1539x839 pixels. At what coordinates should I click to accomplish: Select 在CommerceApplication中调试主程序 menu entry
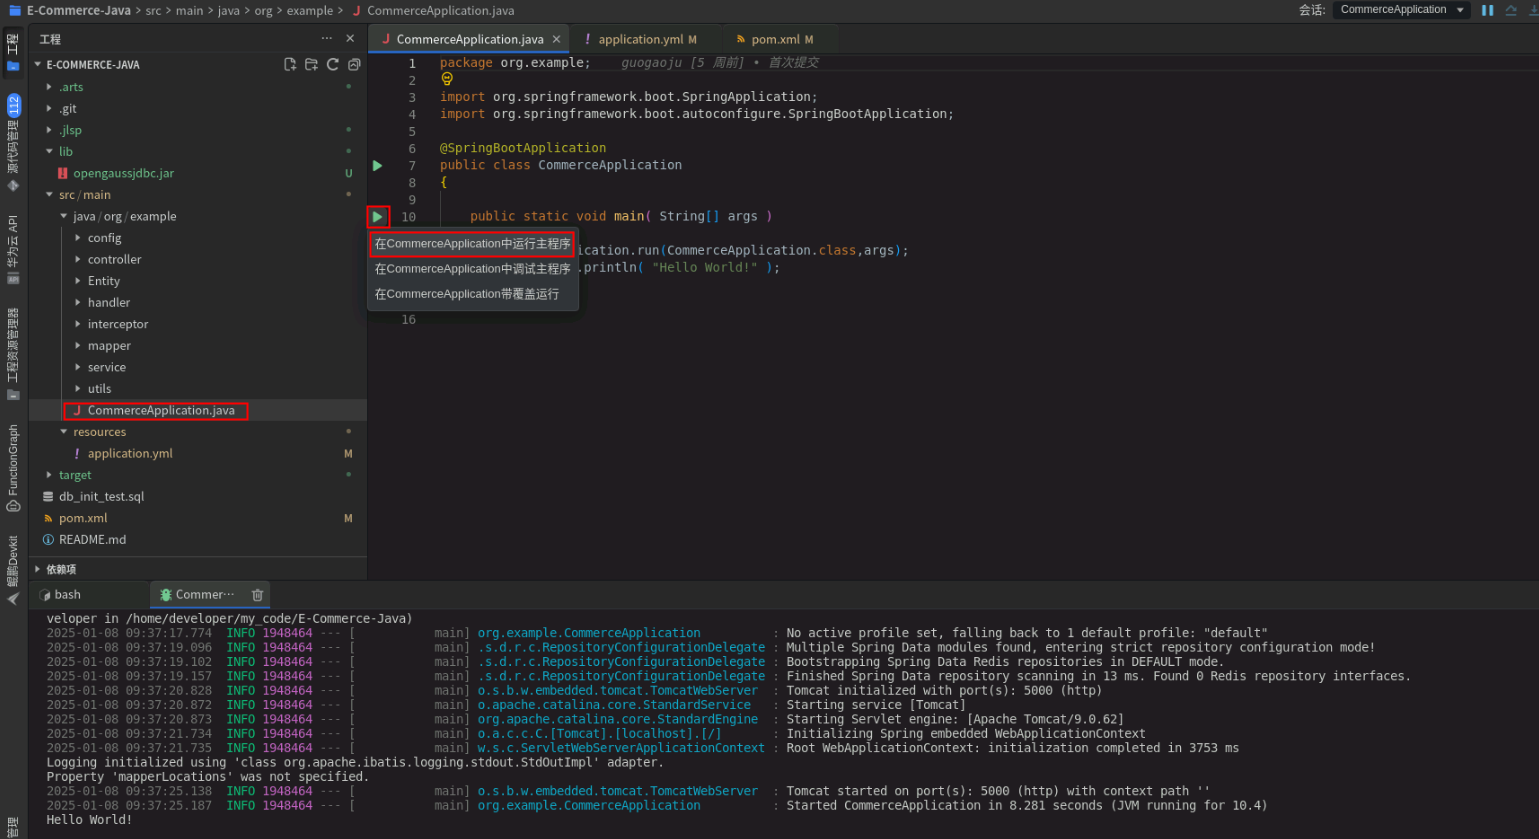473,269
